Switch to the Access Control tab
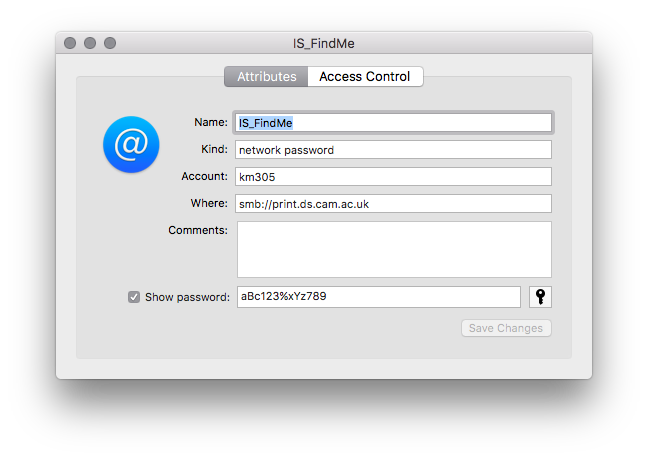The image size is (648, 459). [x=364, y=76]
